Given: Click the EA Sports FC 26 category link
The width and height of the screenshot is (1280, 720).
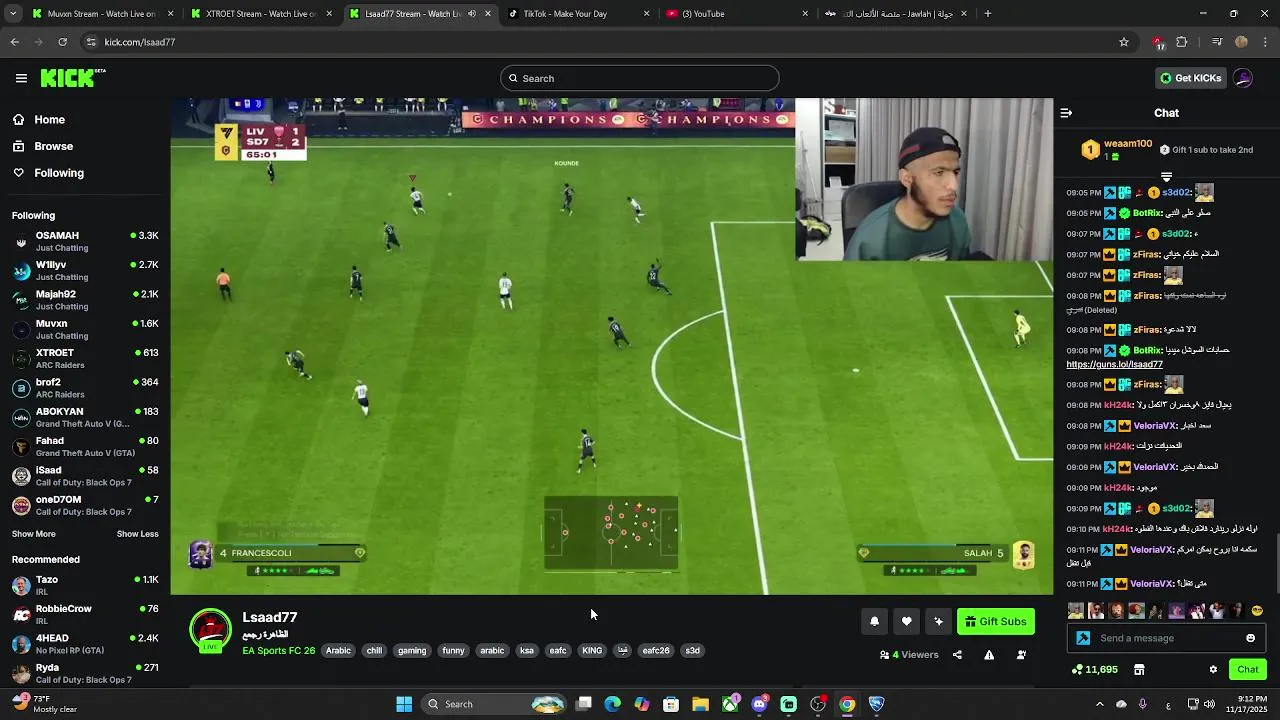Looking at the screenshot, I should 278,651.
